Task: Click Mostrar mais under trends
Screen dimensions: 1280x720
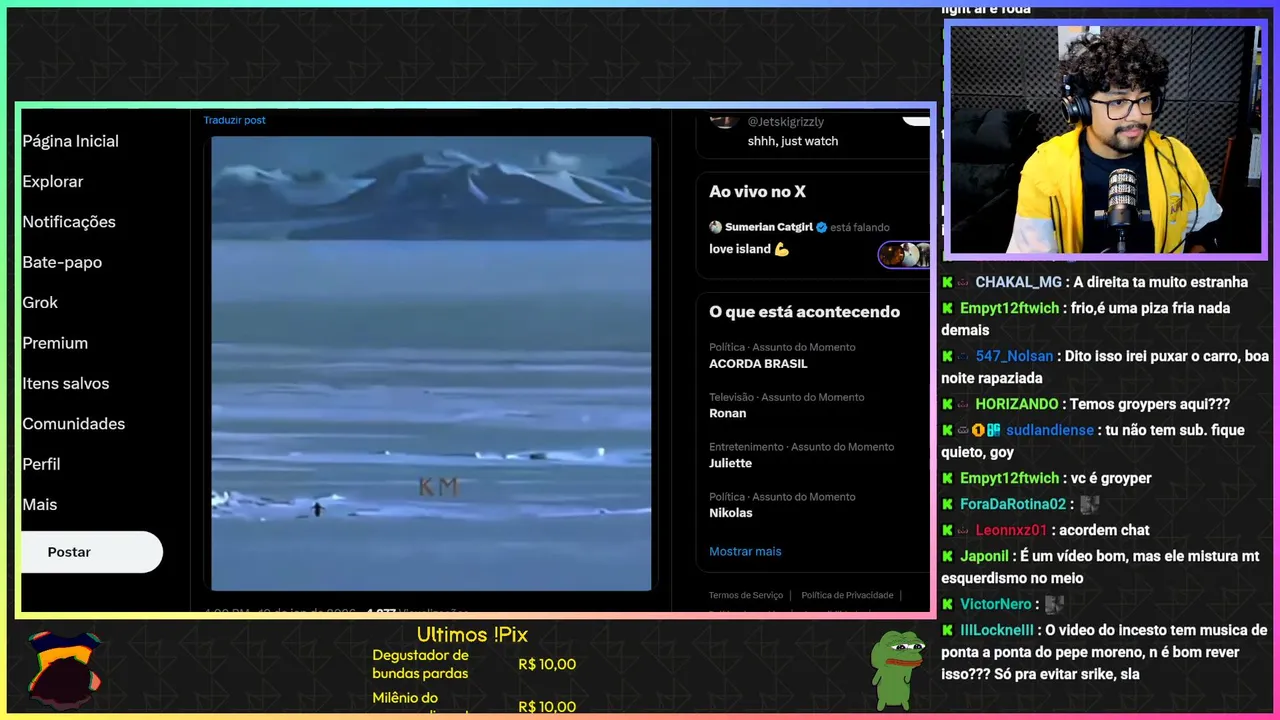Action: 745,551
